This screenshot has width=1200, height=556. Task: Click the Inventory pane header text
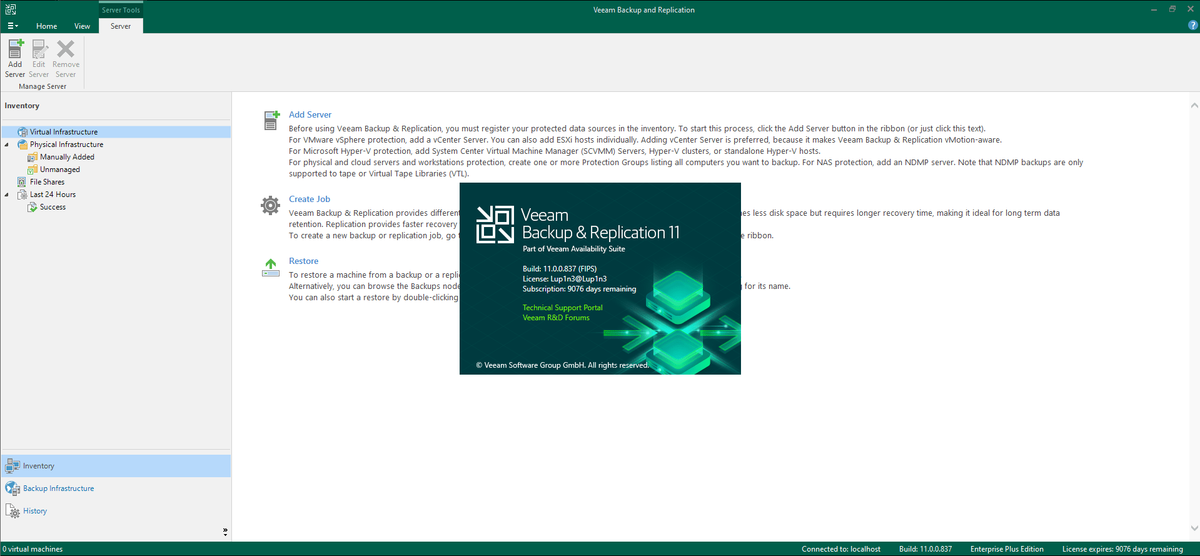tap(22, 105)
